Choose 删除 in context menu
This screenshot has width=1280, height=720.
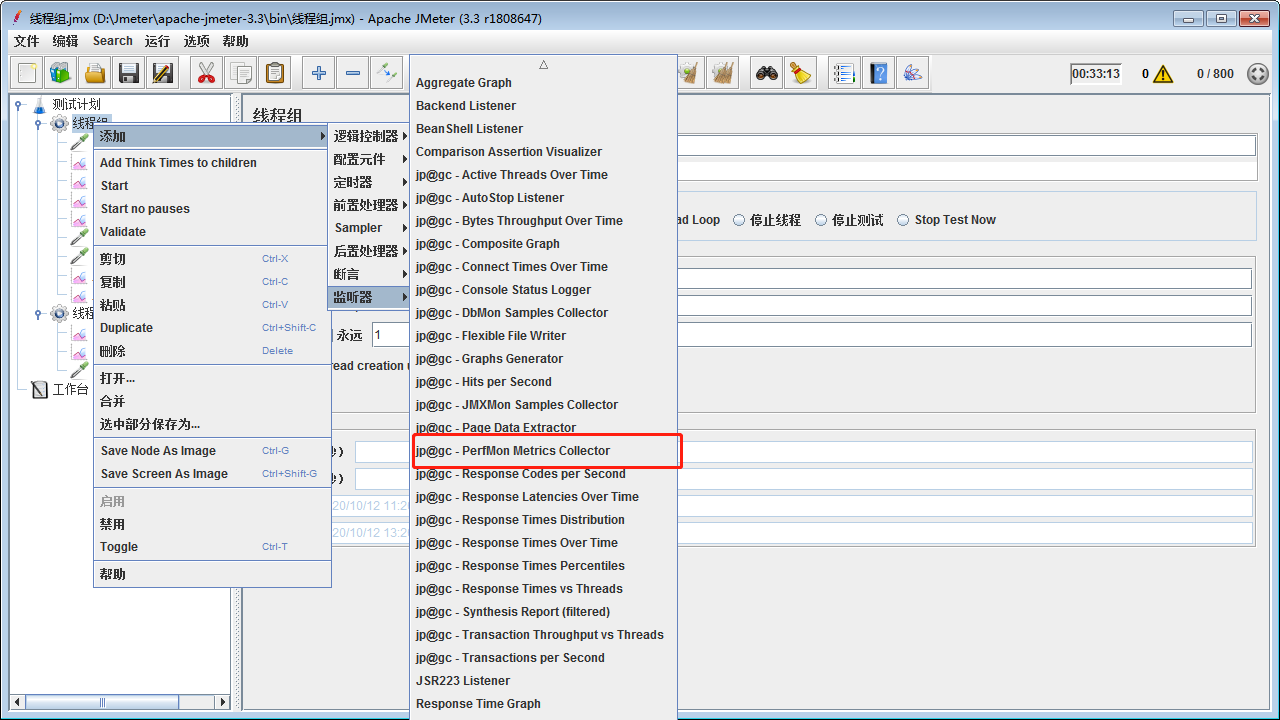[x=212, y=351]
